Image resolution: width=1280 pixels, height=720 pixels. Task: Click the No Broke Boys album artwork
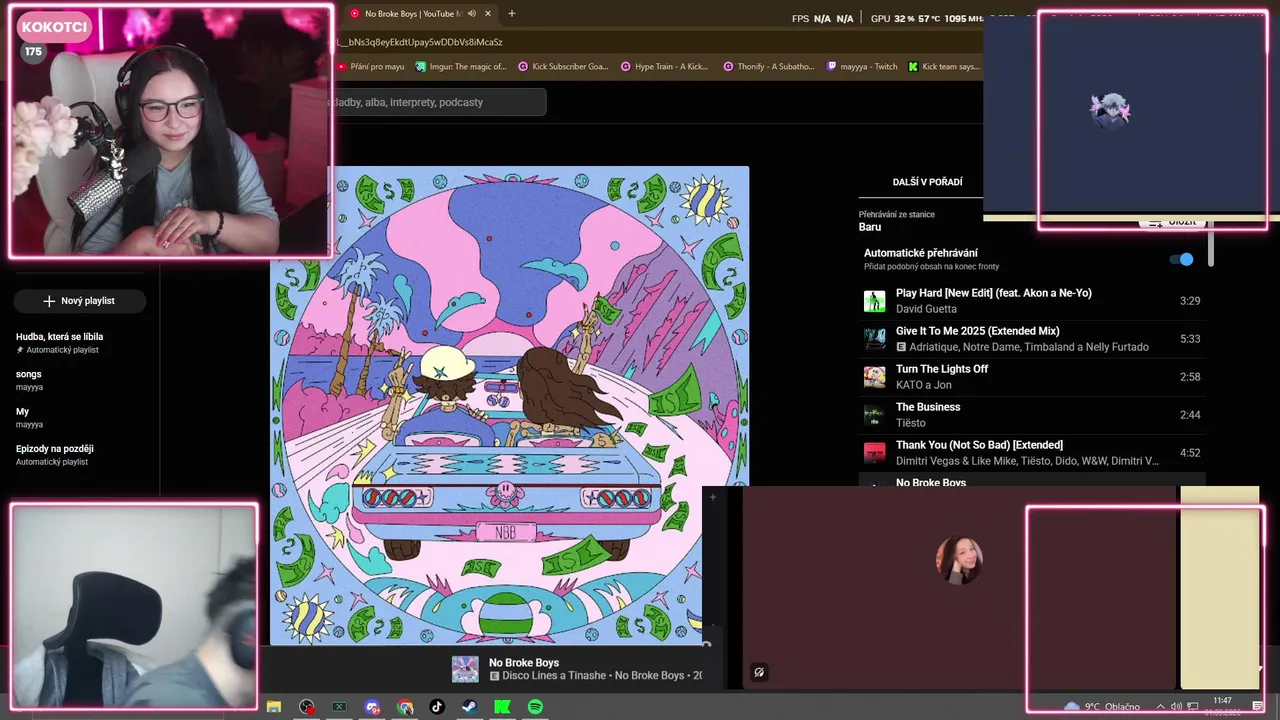[x=510, y=406]
